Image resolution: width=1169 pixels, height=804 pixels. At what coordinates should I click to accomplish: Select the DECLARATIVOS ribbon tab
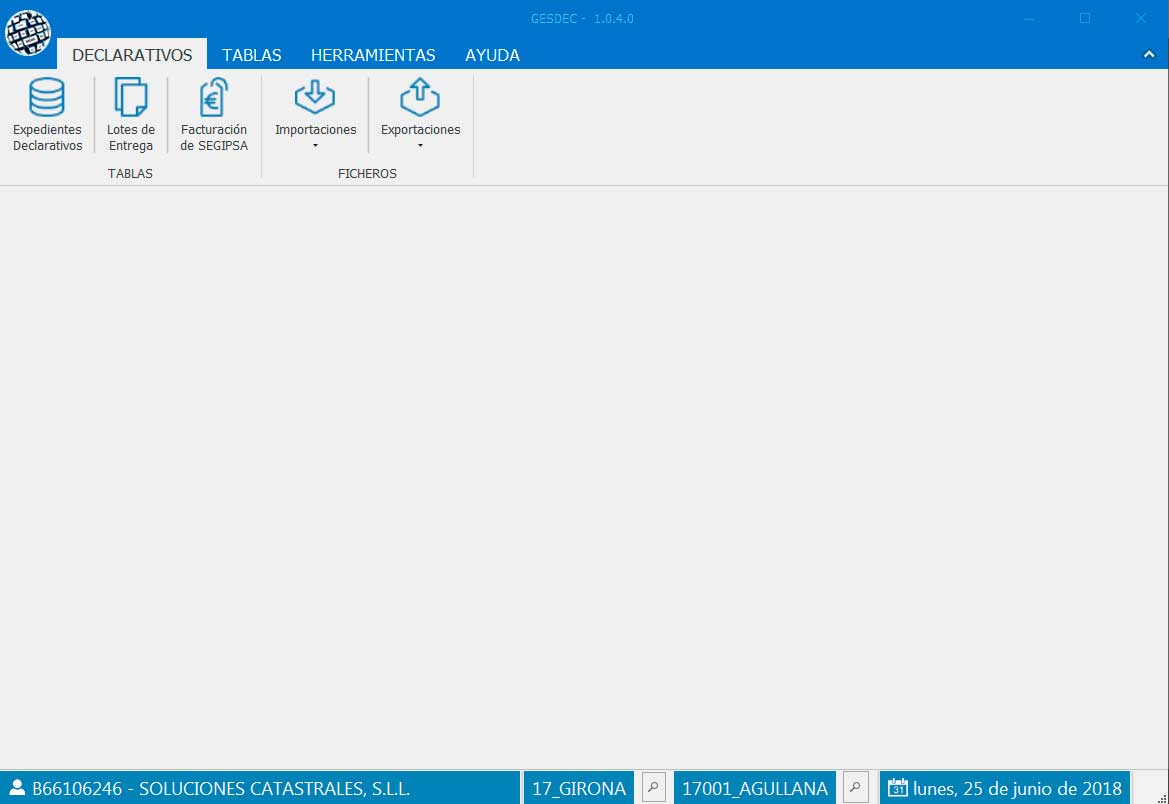tap(132, 55)
